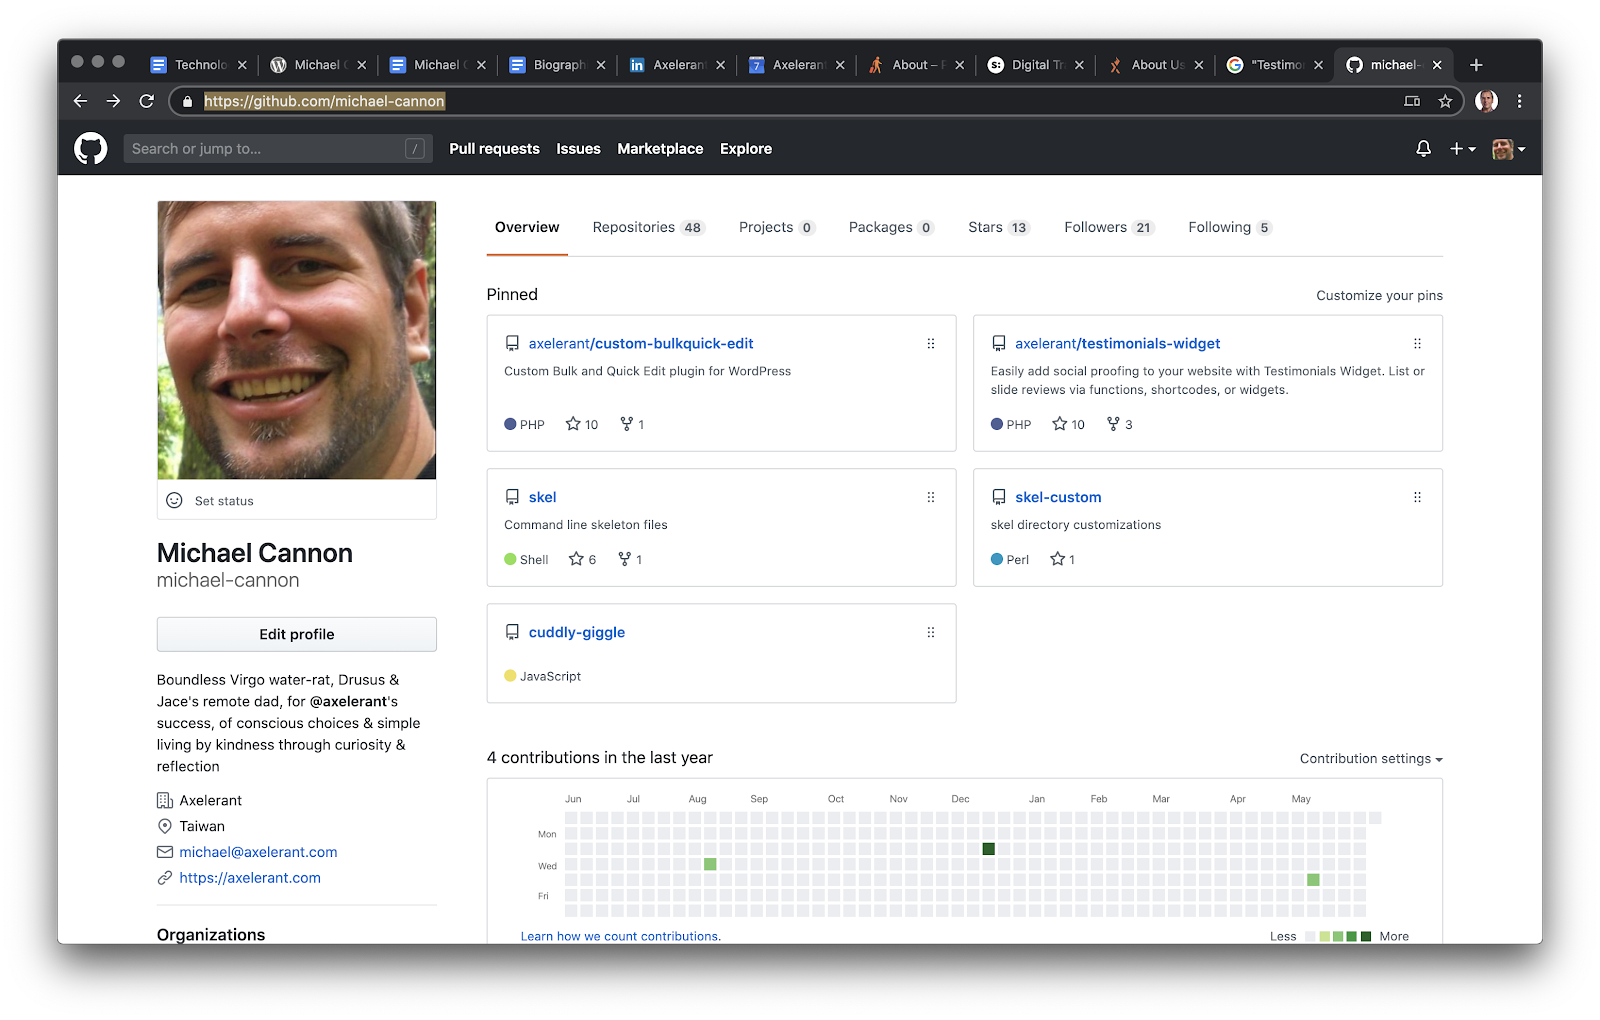The width and height of the screenshot is (1600, 1020).
Task: Go to Marketplace
Action: (x=660, y=149)
